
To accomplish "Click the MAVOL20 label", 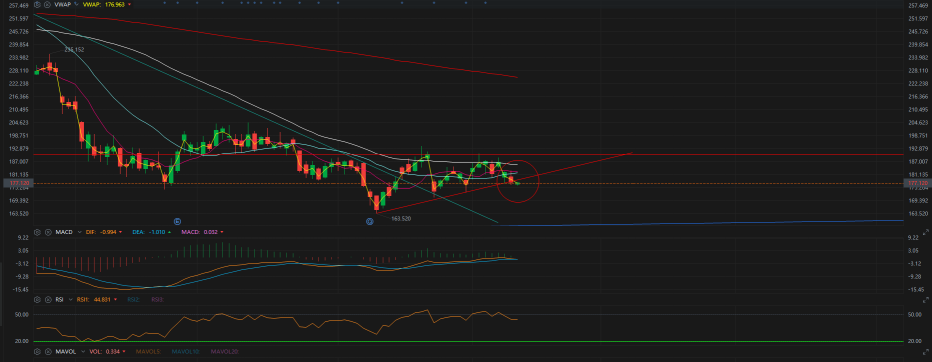I will (225, 352).
